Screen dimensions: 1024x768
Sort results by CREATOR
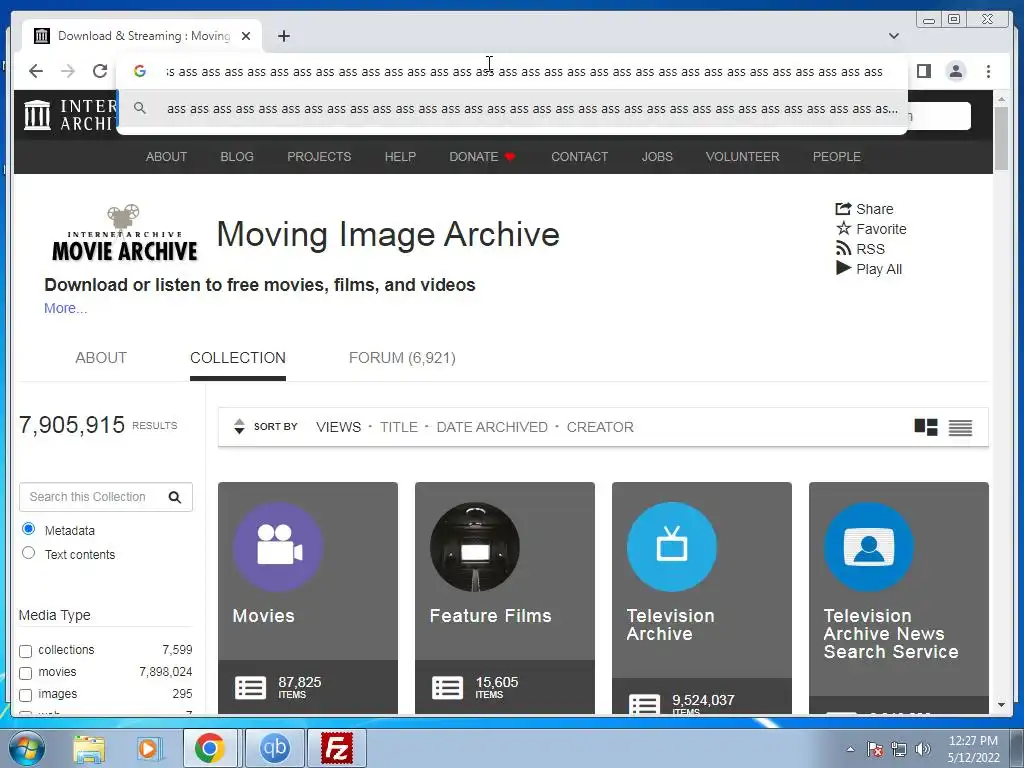click(x=600, y=427)
